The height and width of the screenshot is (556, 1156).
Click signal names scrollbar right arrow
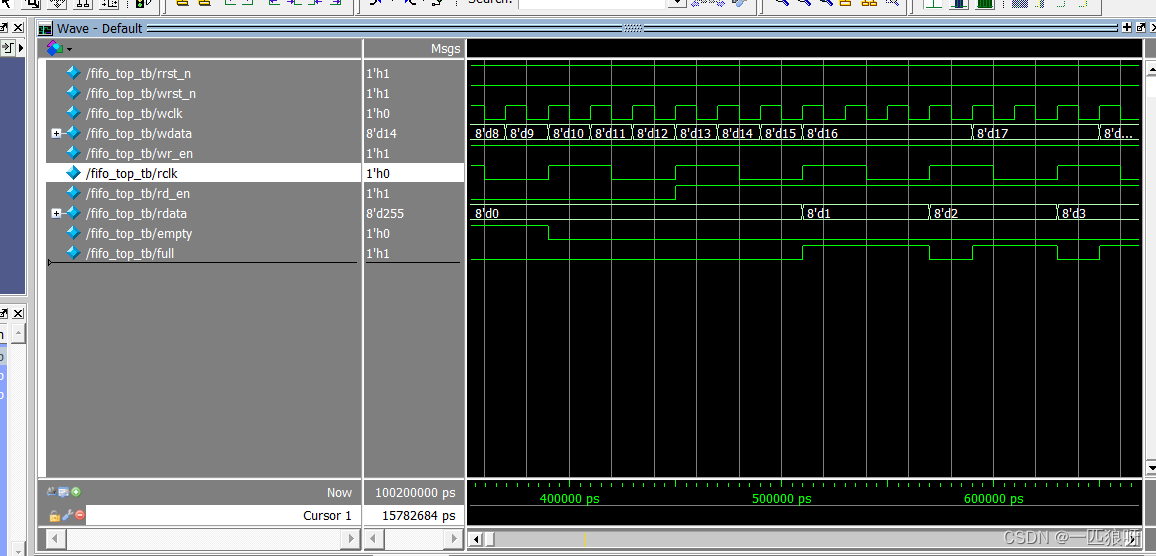point(351,538)
